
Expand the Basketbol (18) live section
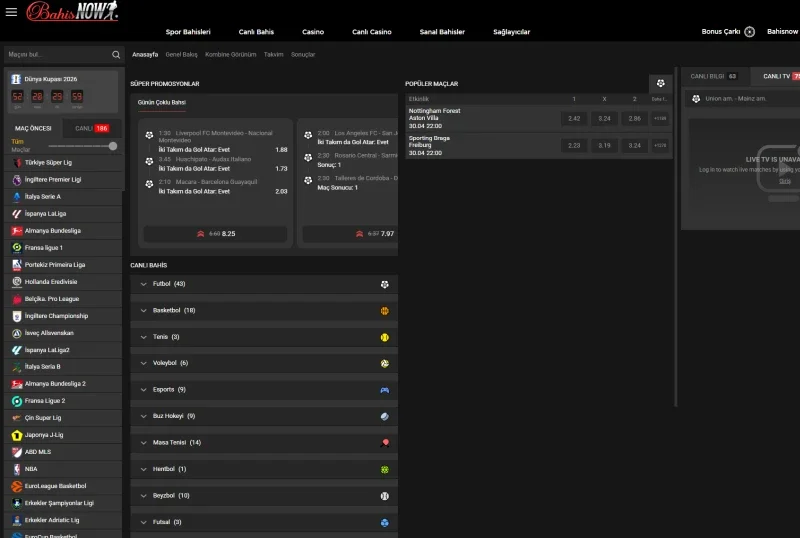[x=264, y=311]
